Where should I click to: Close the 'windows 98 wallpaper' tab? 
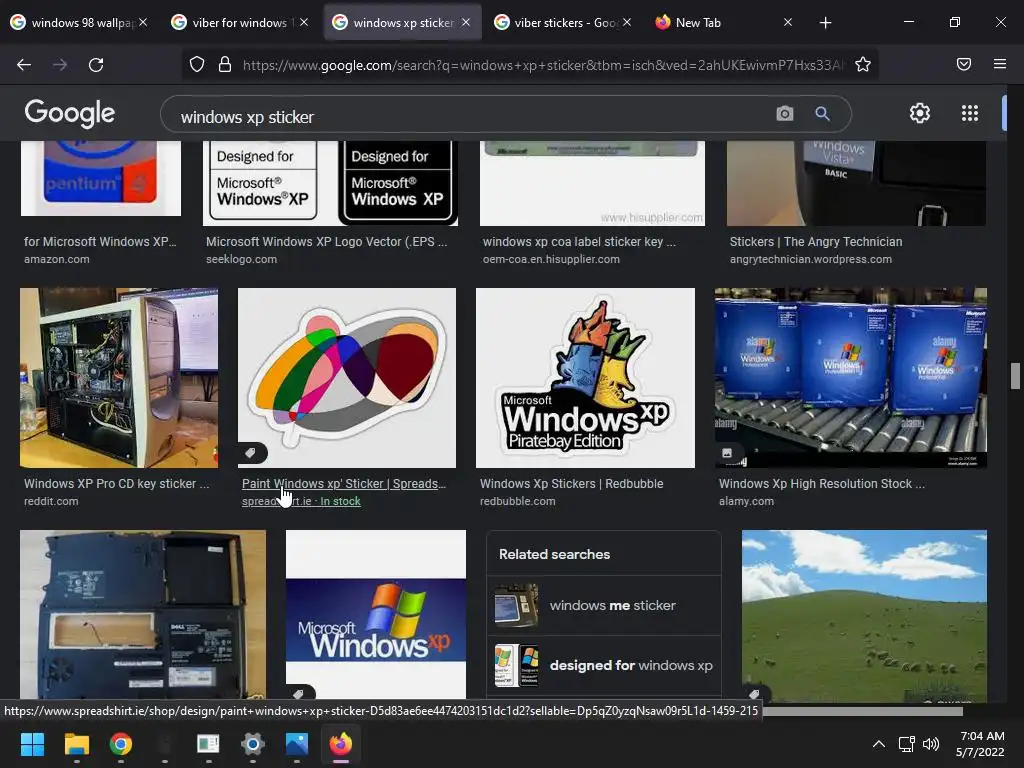(143, 22)
